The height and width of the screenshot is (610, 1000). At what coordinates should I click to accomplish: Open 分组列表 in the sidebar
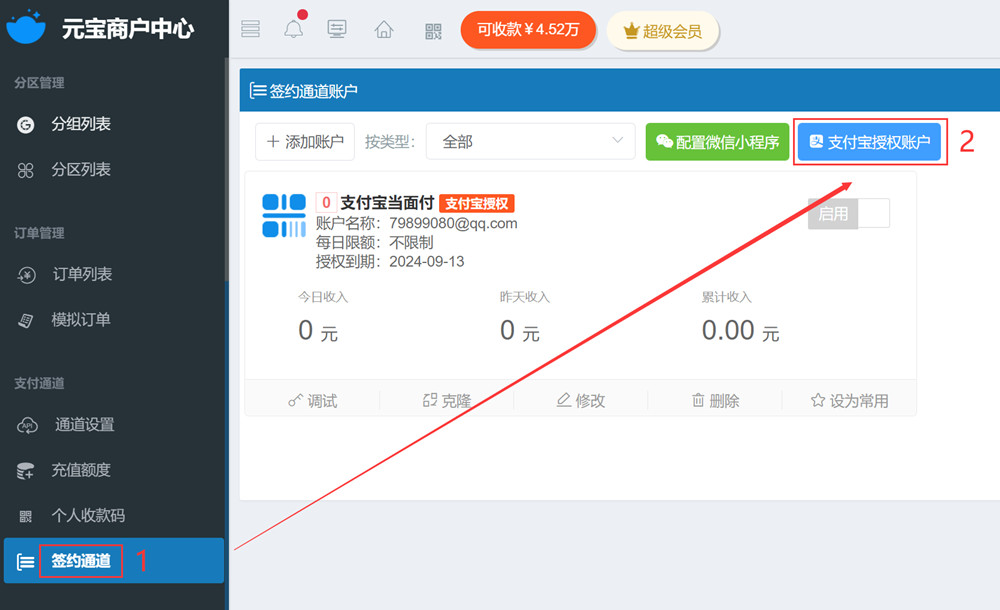pos(81,124)
